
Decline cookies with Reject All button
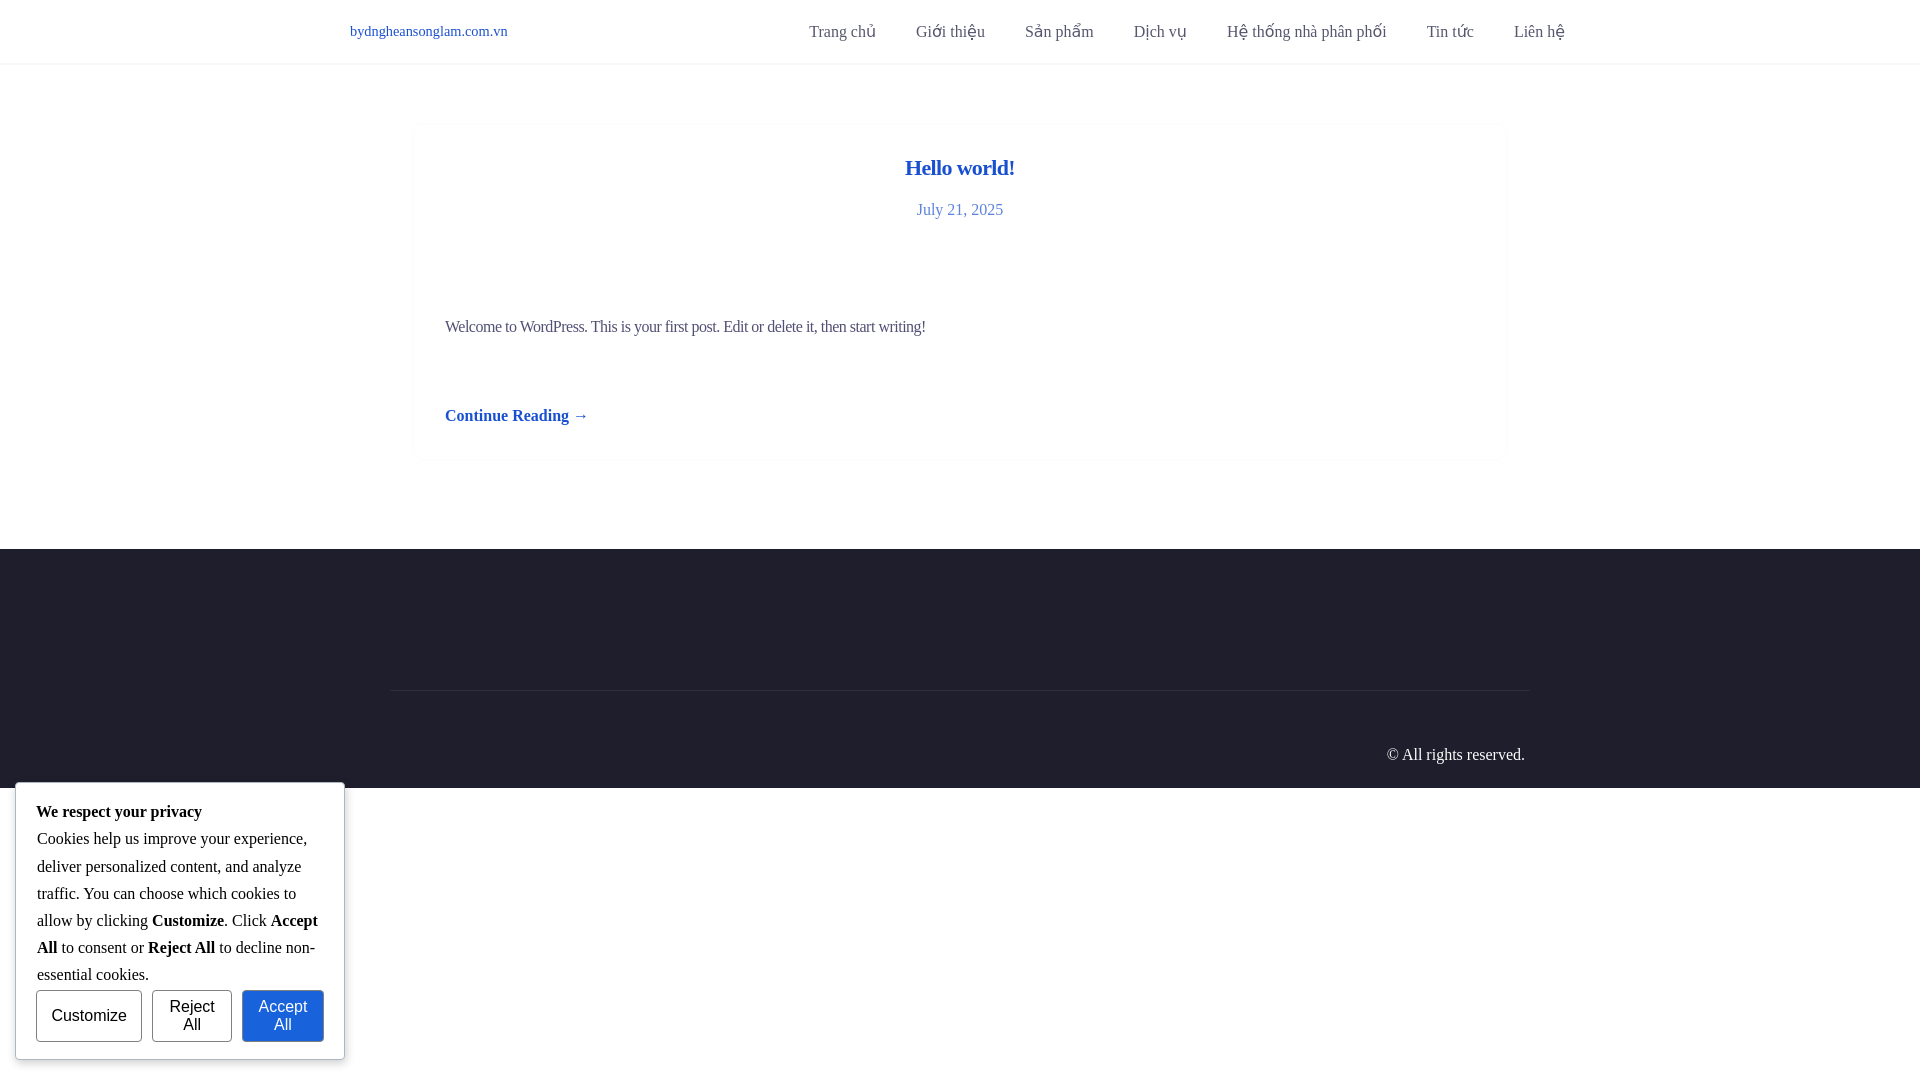coord(192,1016)
